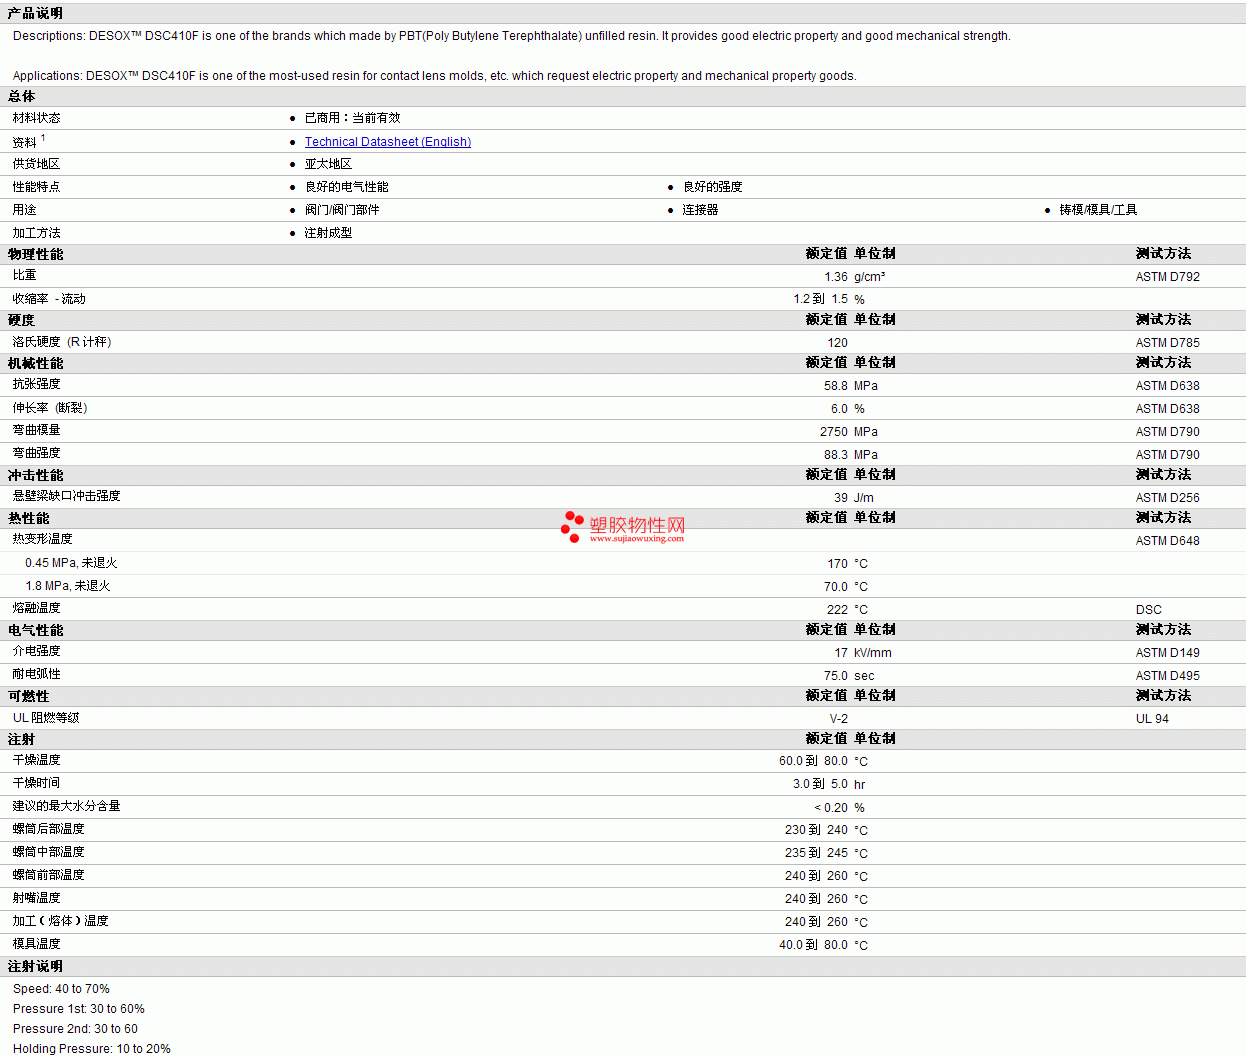The width and height of the screenshot is (1246, 1056).
Task: Click the 伸长率 (断裂) row label
Action: coord(50,408)
